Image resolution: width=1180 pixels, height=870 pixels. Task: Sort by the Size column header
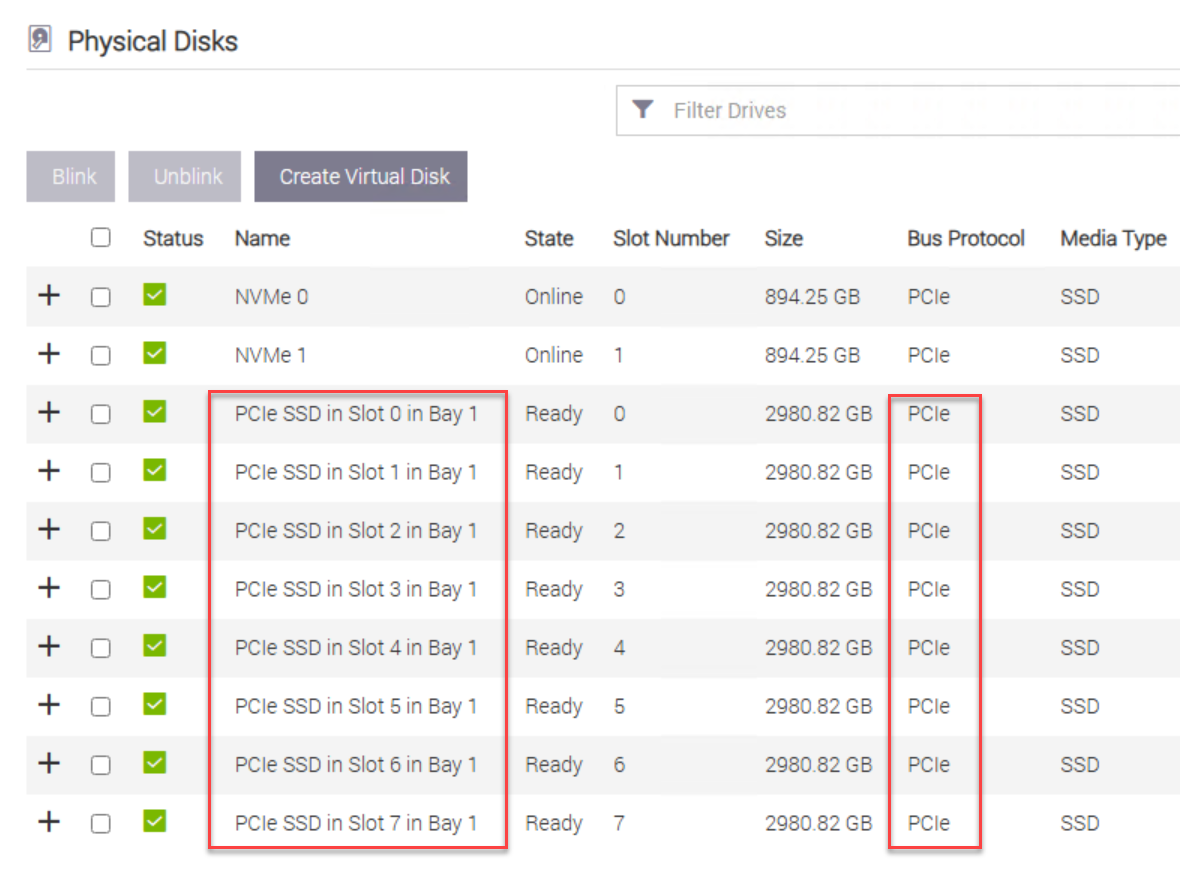[783, 239]
